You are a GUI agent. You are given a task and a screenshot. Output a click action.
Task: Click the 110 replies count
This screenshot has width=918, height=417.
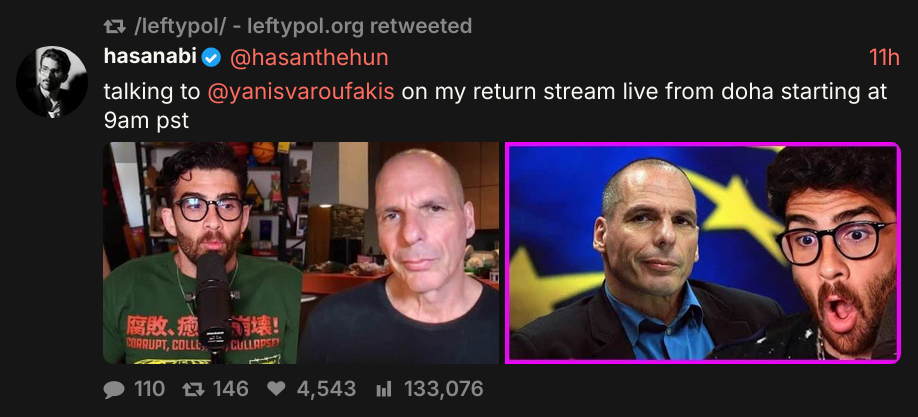click(149, 389)
